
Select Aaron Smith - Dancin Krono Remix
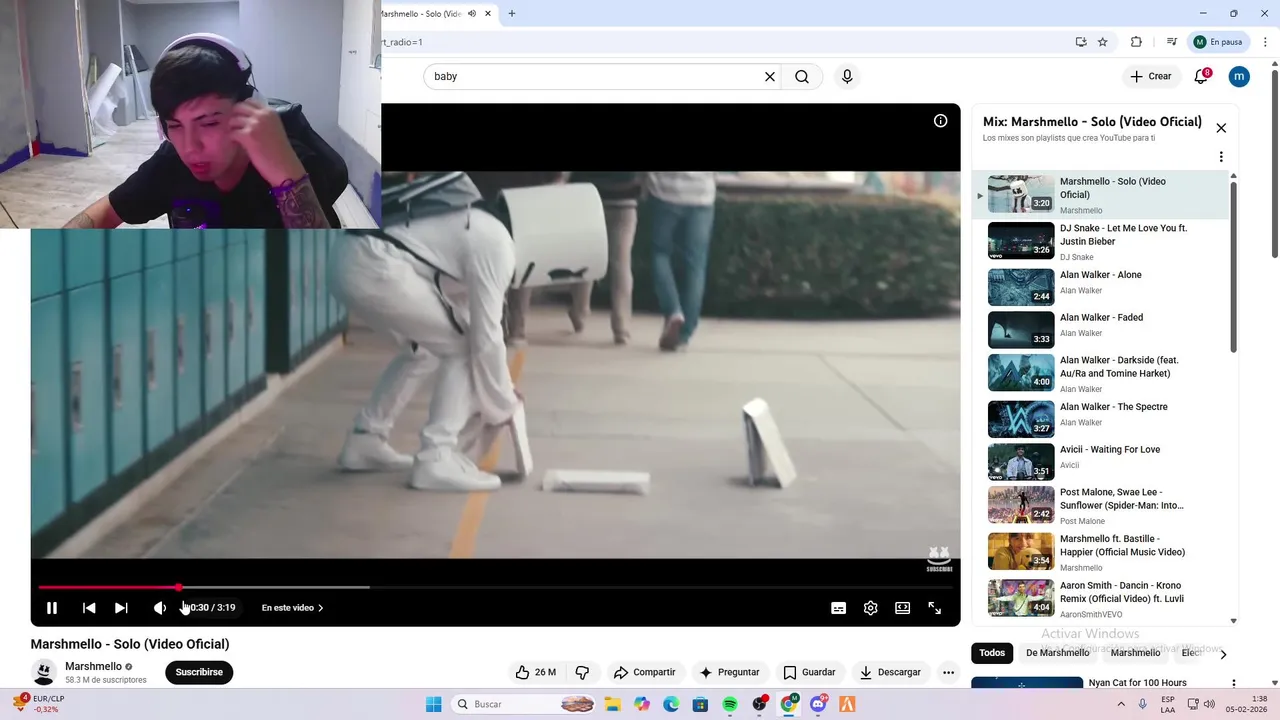pyautogui.click(x=1100, y=597)
